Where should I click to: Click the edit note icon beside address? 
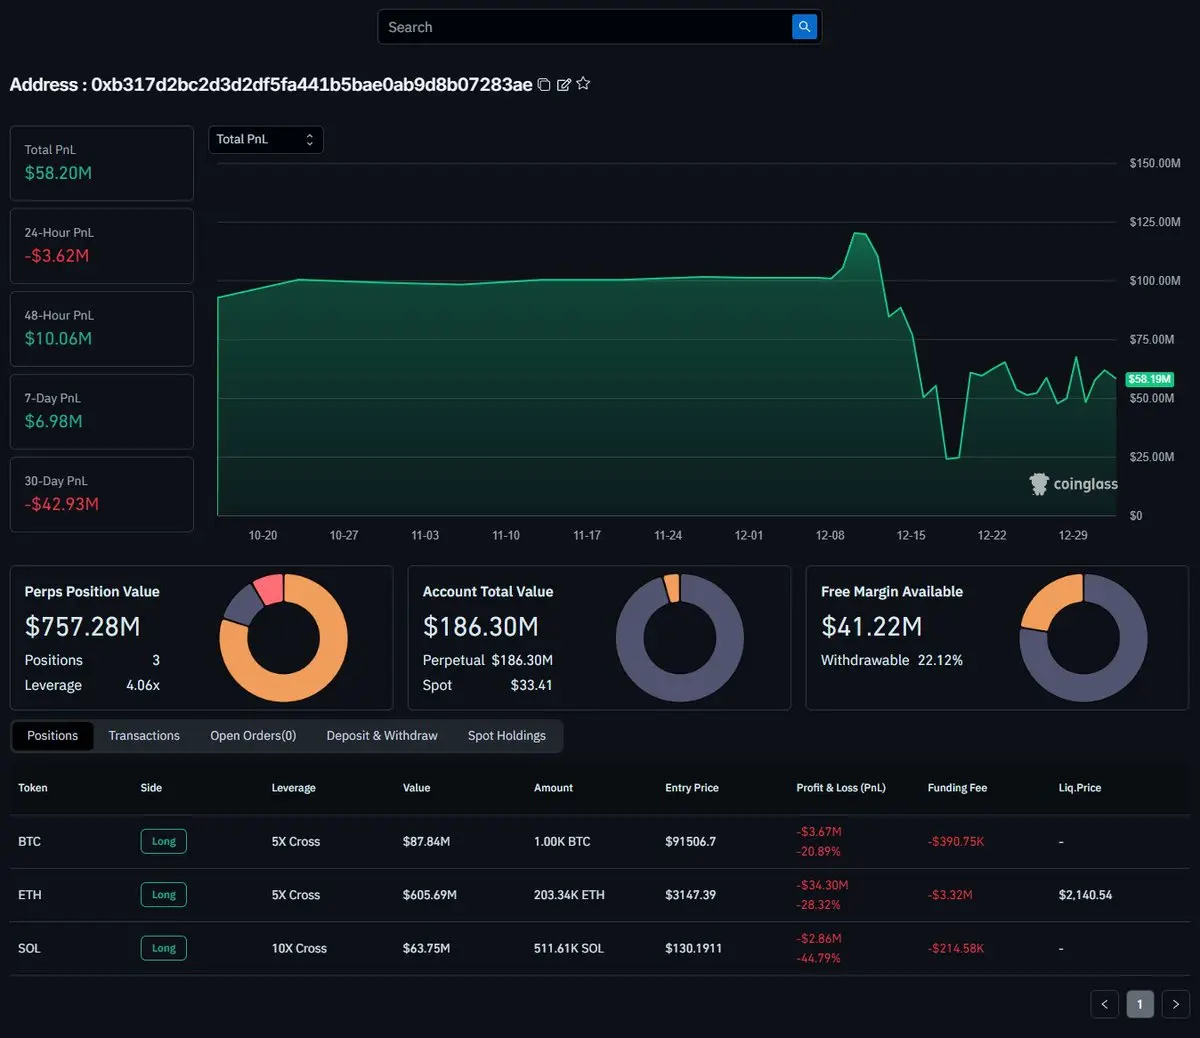(564, 85)
